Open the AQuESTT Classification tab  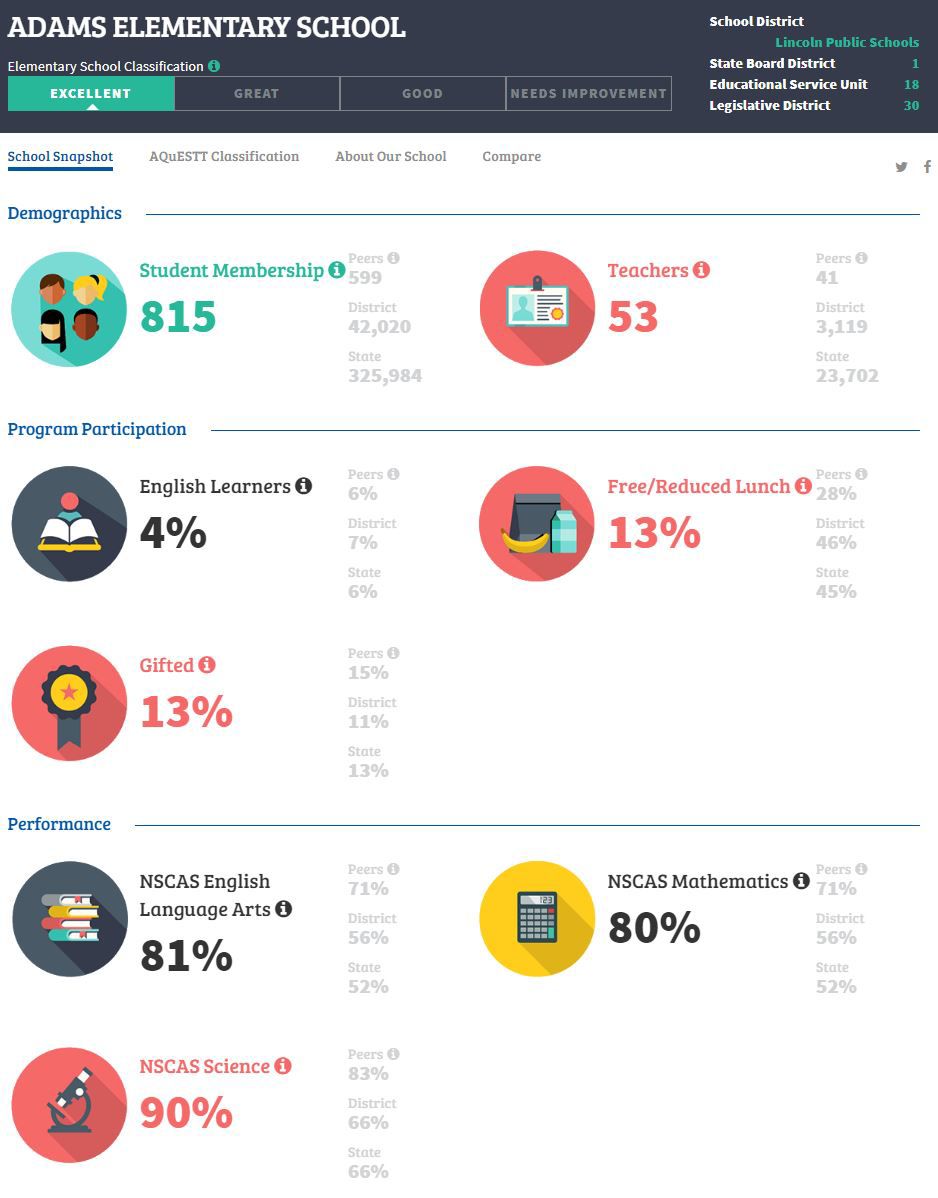224,157
